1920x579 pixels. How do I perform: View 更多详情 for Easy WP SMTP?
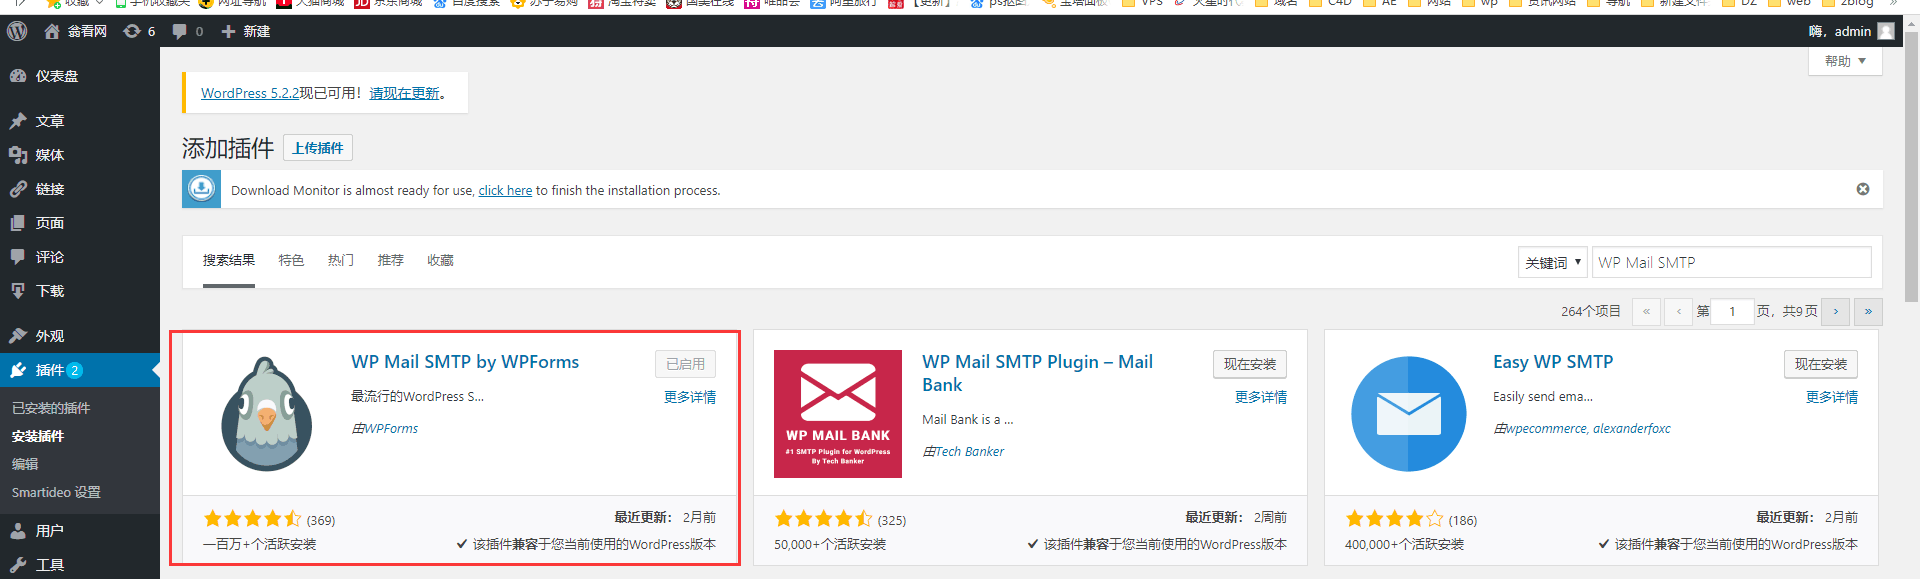point(1832,397)
